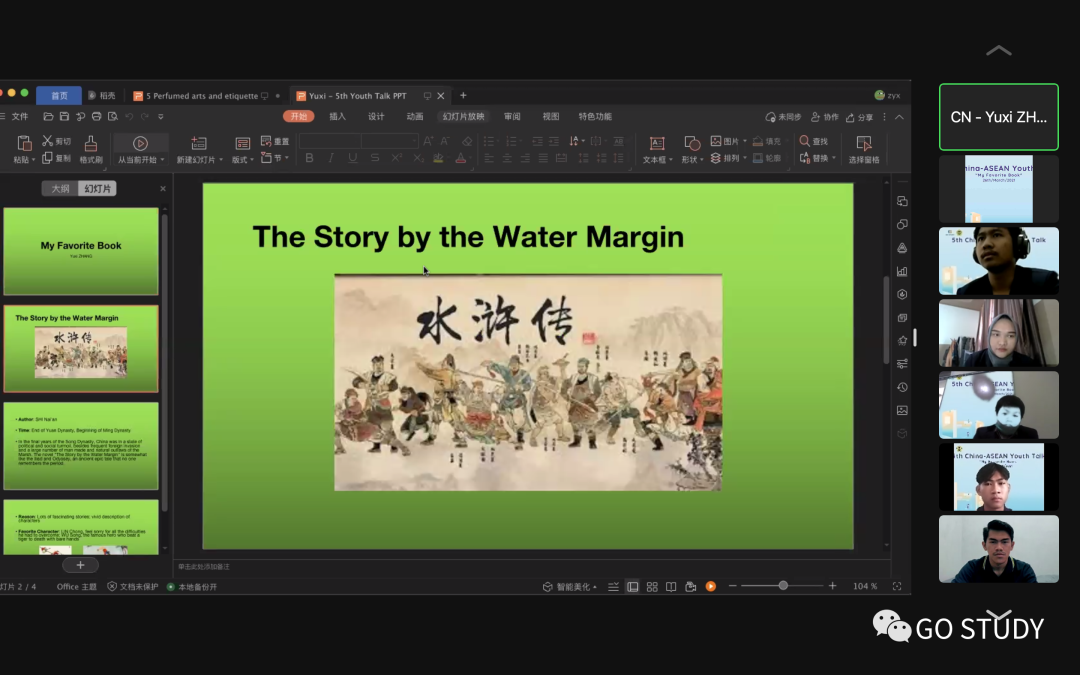Toggle italic formatting
The image size is (1080, 675).
click(331, 158)
